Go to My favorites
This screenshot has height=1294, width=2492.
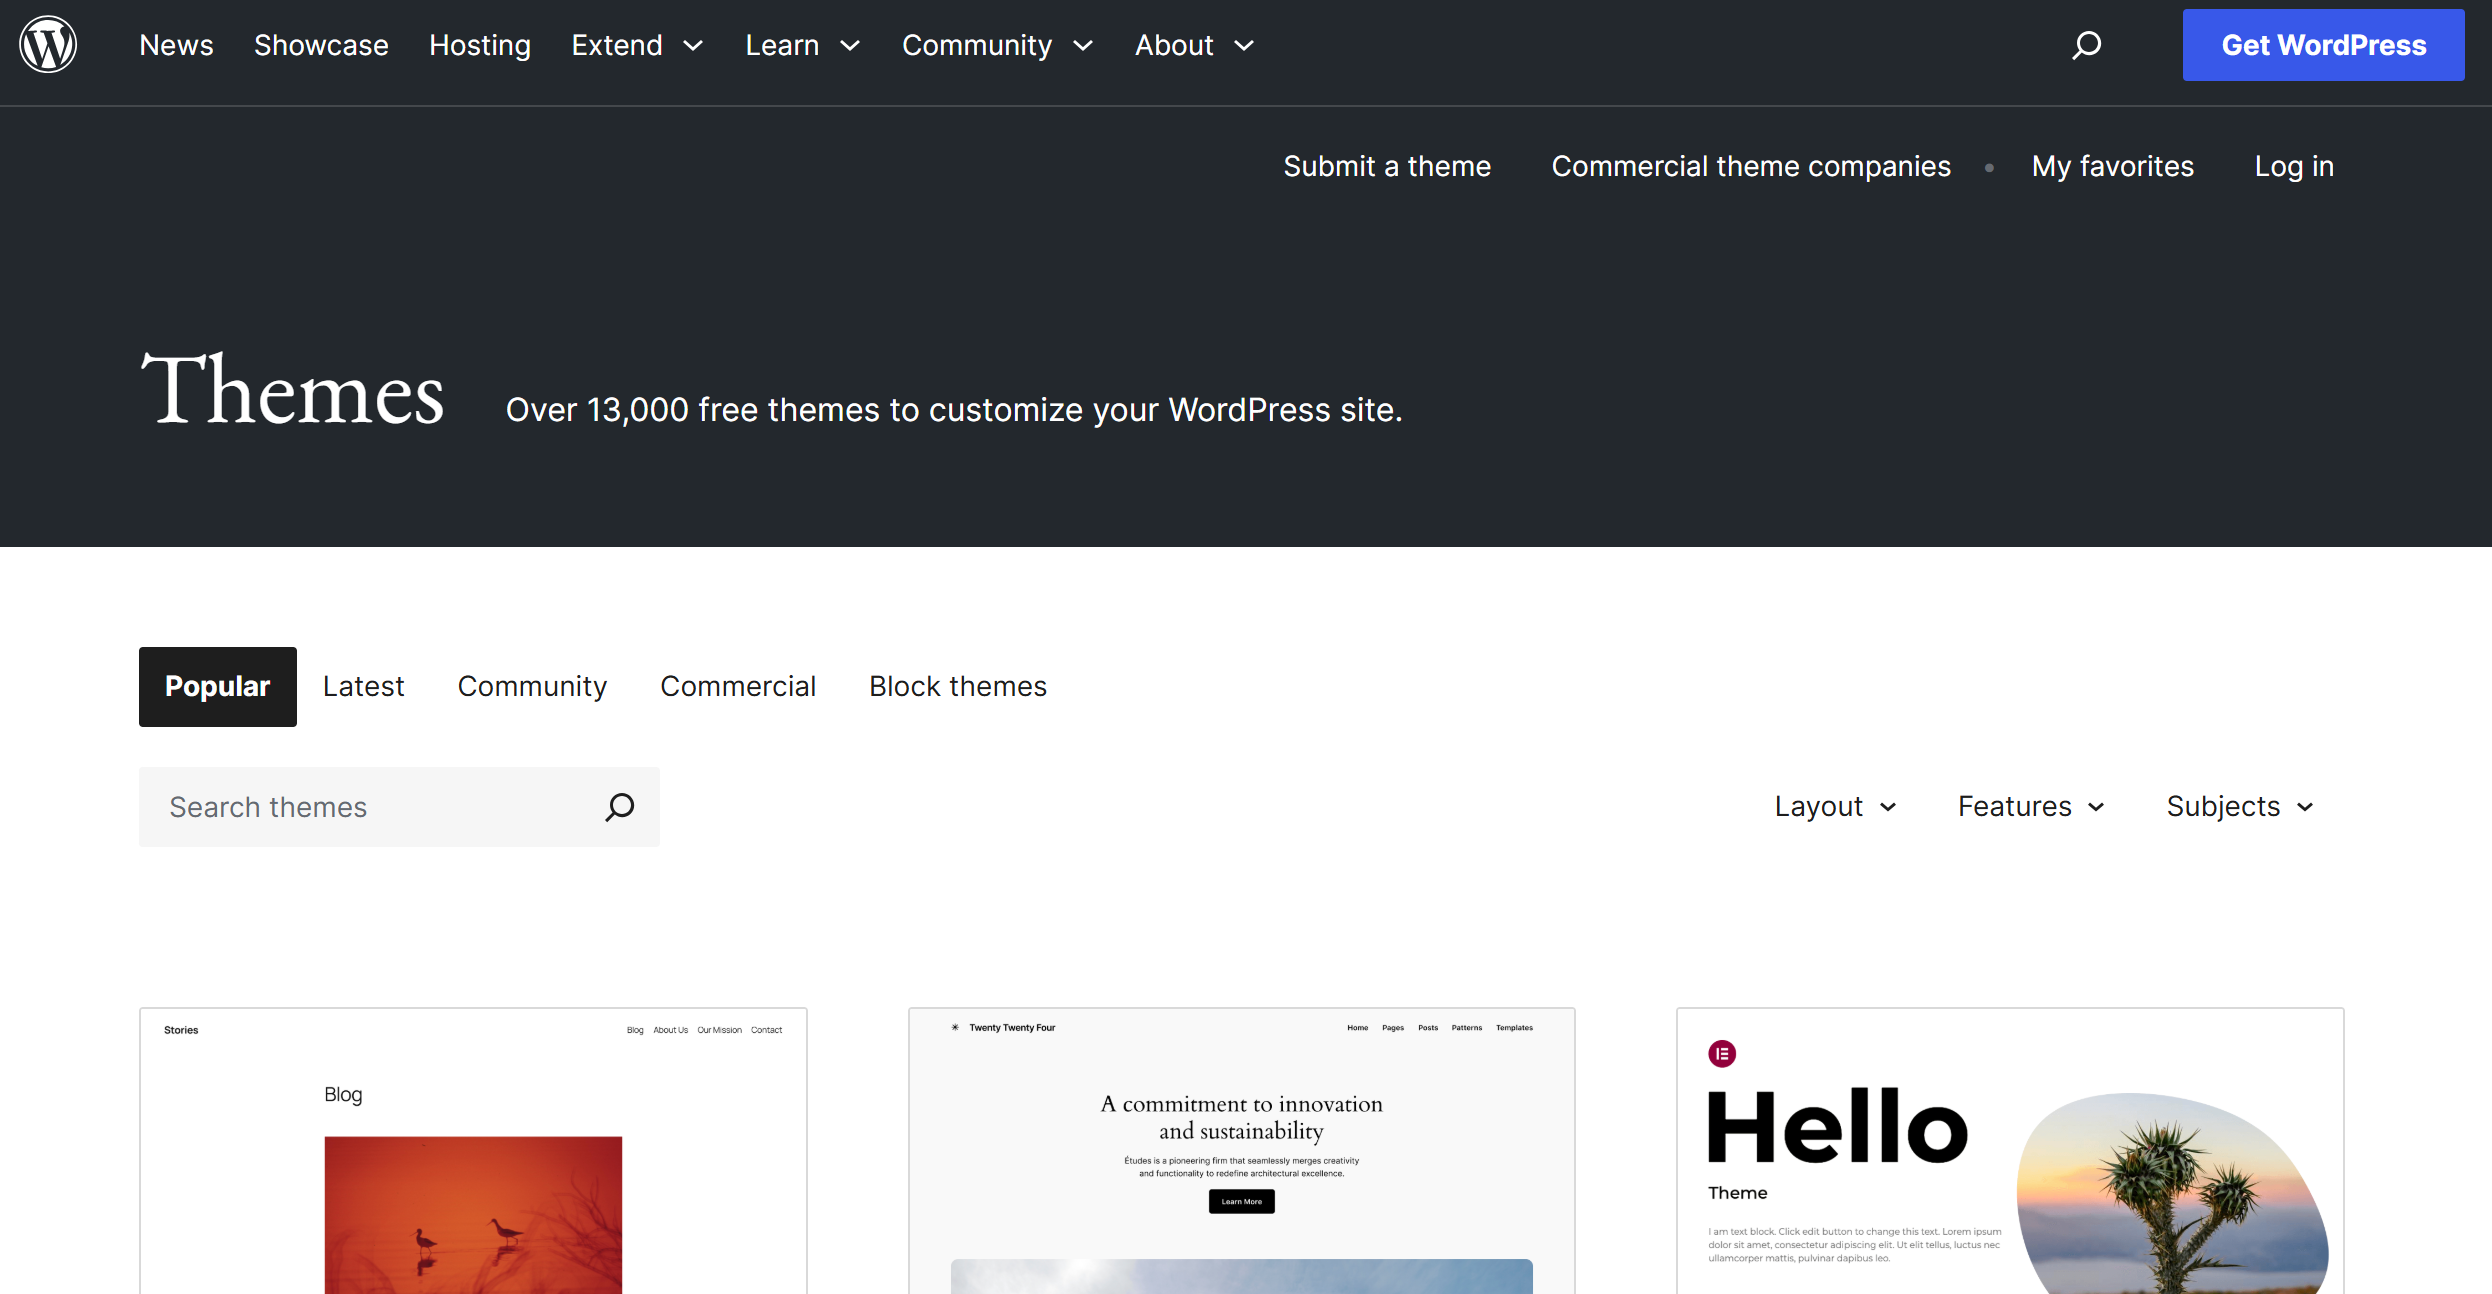2112,166
